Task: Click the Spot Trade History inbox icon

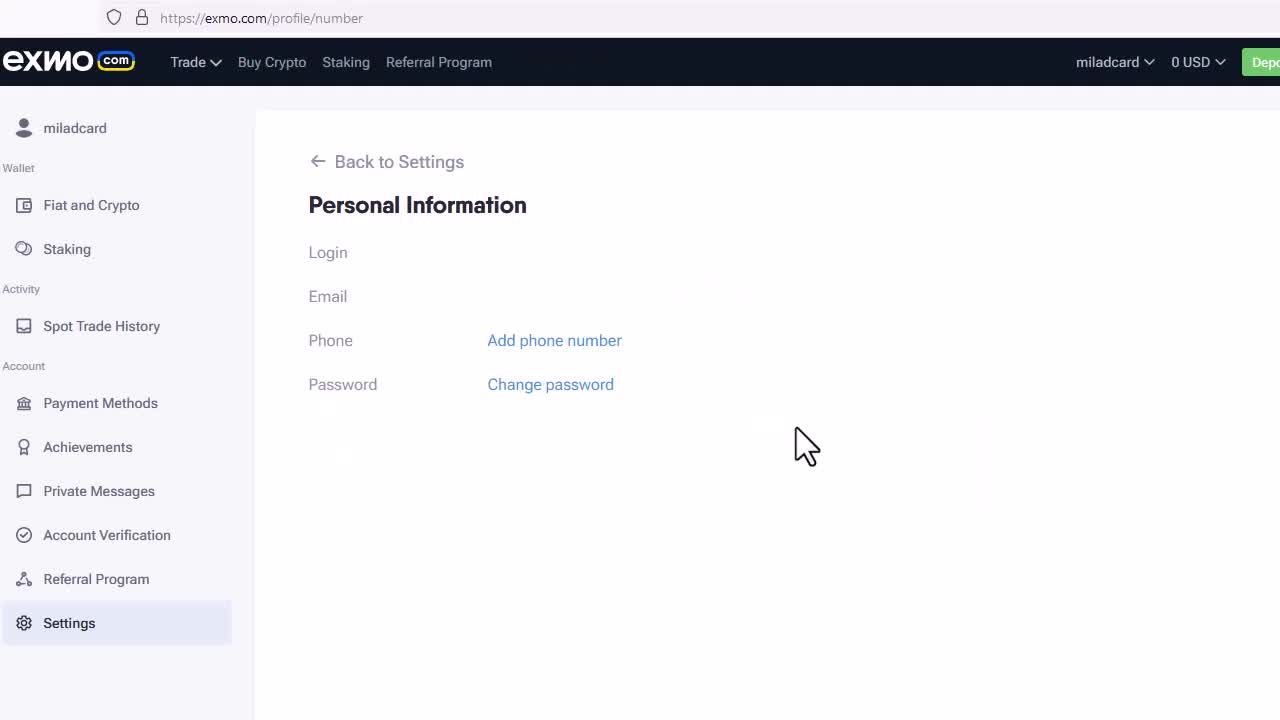Action: pyautogui.click(x=24, y=326)
